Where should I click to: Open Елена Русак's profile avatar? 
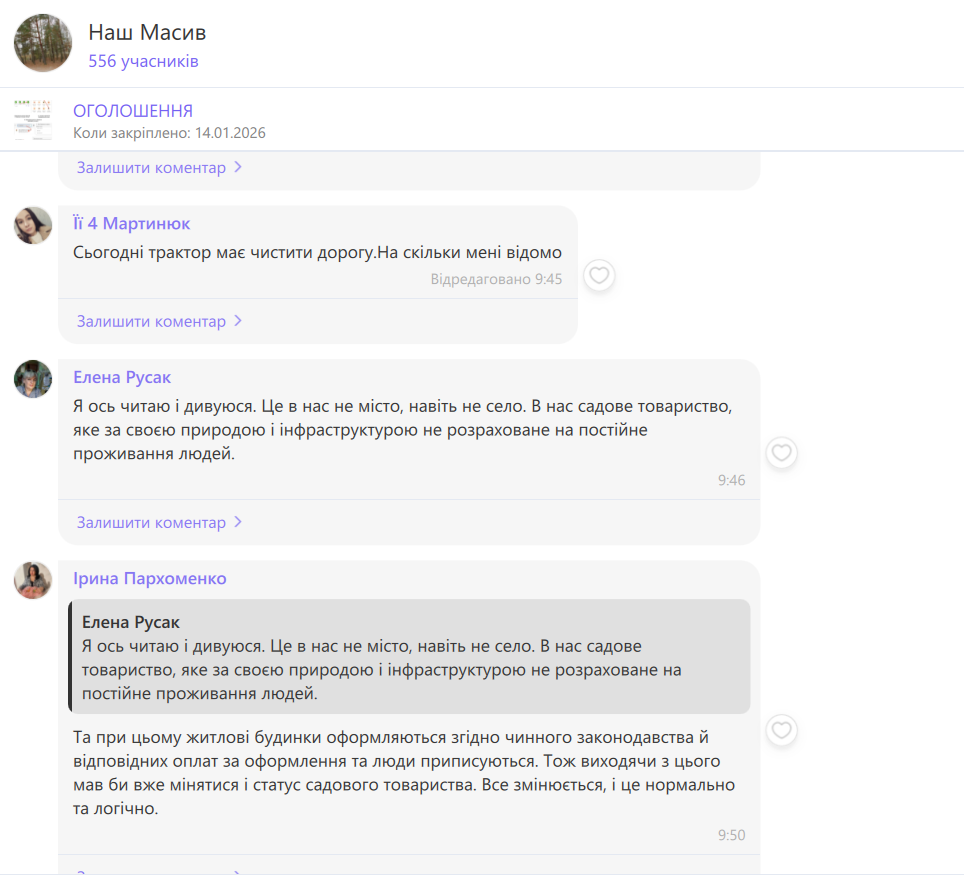coord(33,379)
